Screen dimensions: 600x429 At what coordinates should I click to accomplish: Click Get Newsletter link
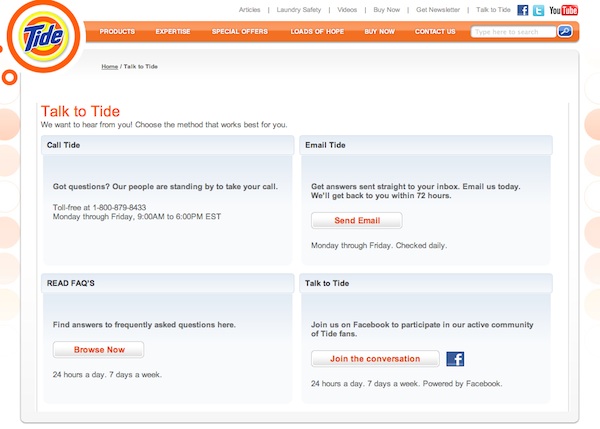438,10
